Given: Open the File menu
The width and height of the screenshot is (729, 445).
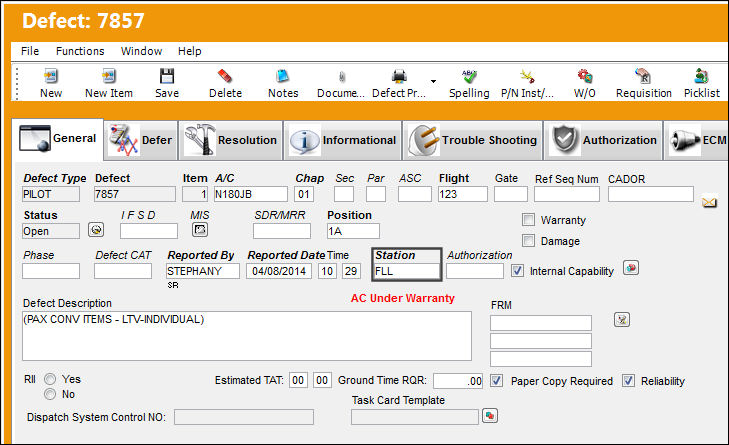Looking at the screenshot, I should pyautogui.click(x=30, y=51).
